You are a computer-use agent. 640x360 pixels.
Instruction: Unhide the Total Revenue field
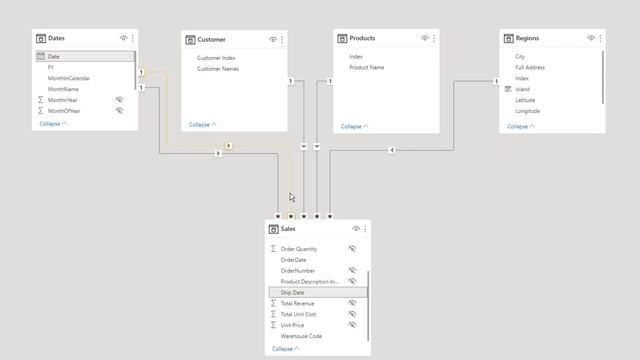(352, 303)
